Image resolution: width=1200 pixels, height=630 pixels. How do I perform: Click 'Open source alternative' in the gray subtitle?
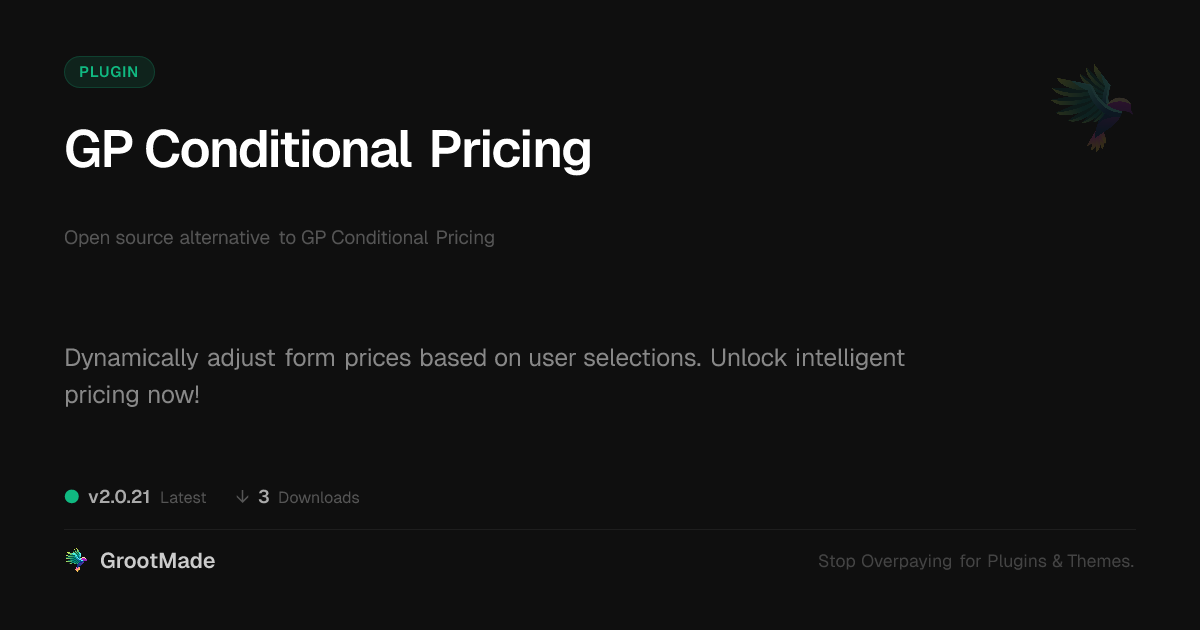[x=167, y=238]
